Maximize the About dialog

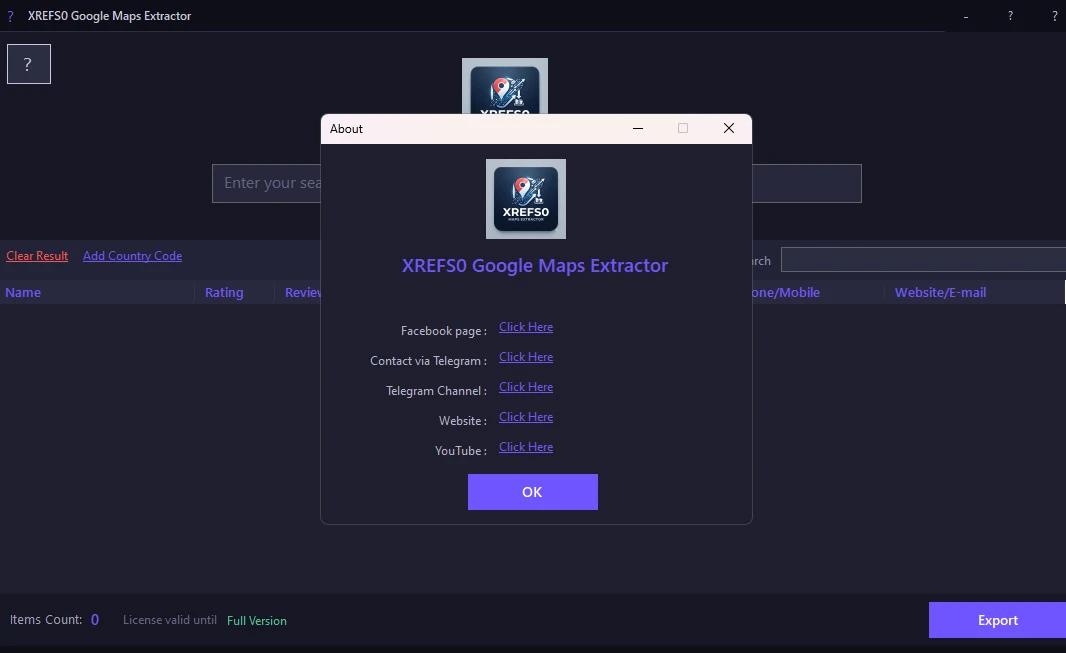click(683, 128)
